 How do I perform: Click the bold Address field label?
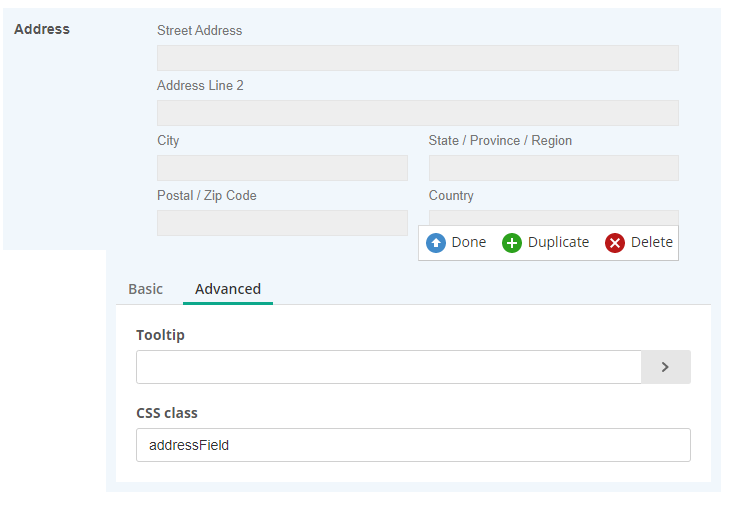pyautogui.click(x=42, y=29)
